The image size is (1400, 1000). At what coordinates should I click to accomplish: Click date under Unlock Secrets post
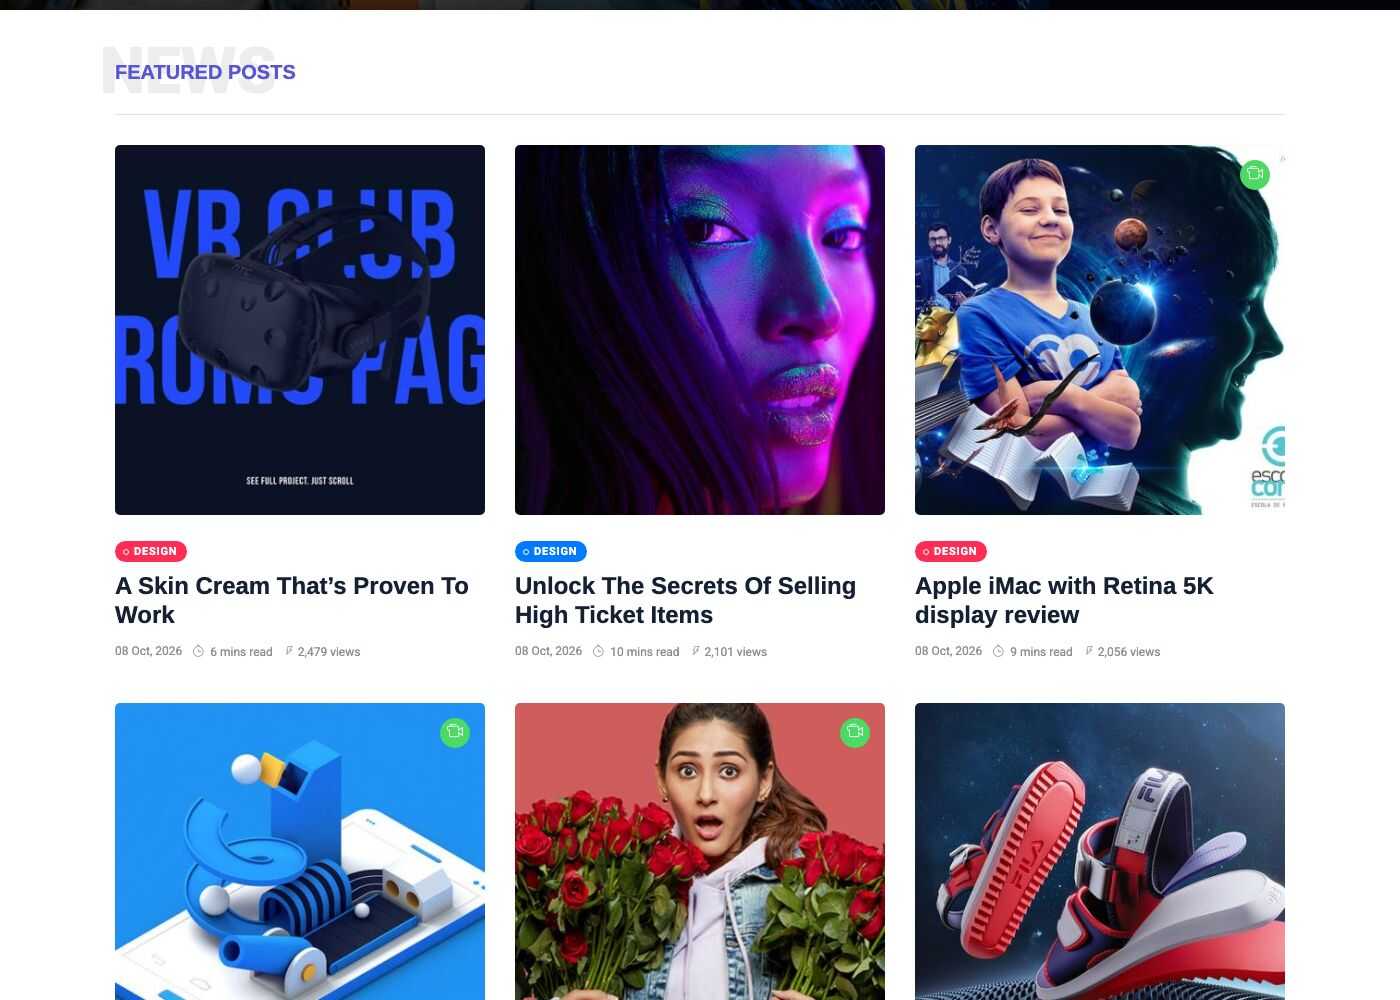coord(548,651)
